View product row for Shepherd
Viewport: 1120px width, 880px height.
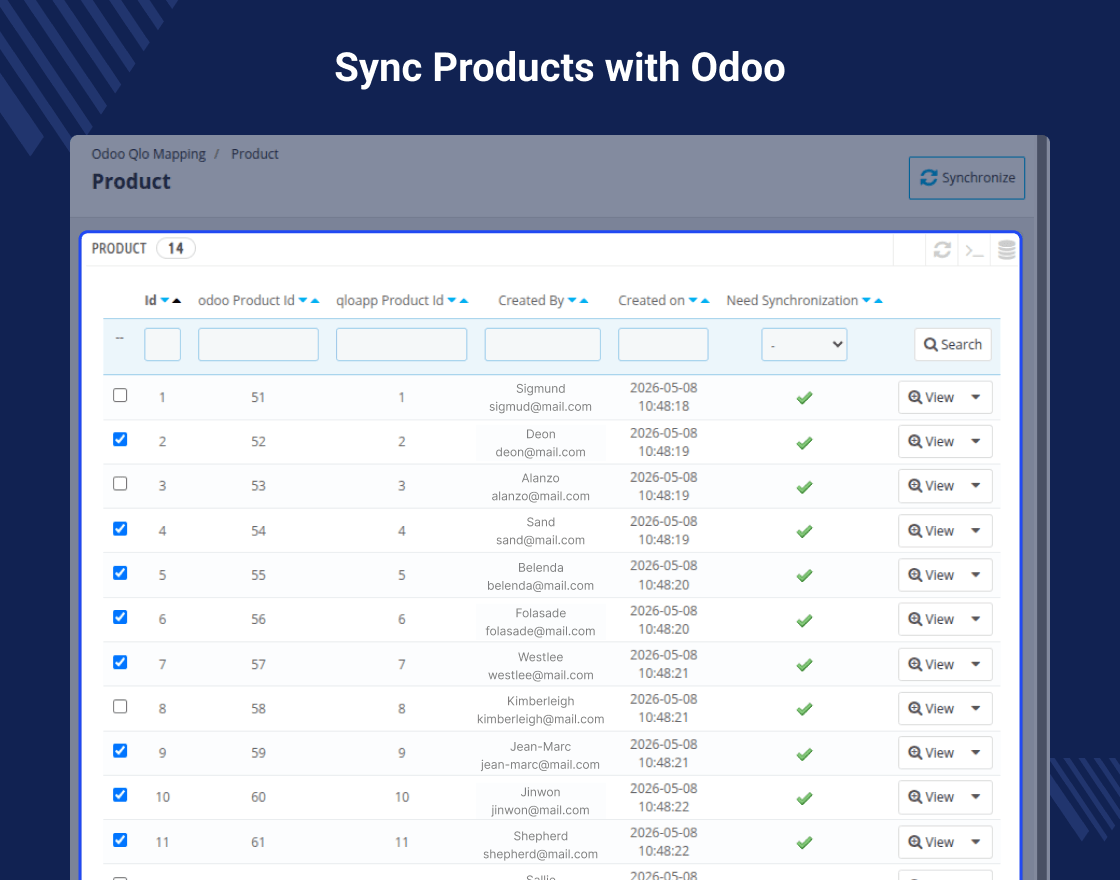coord(930,842)
